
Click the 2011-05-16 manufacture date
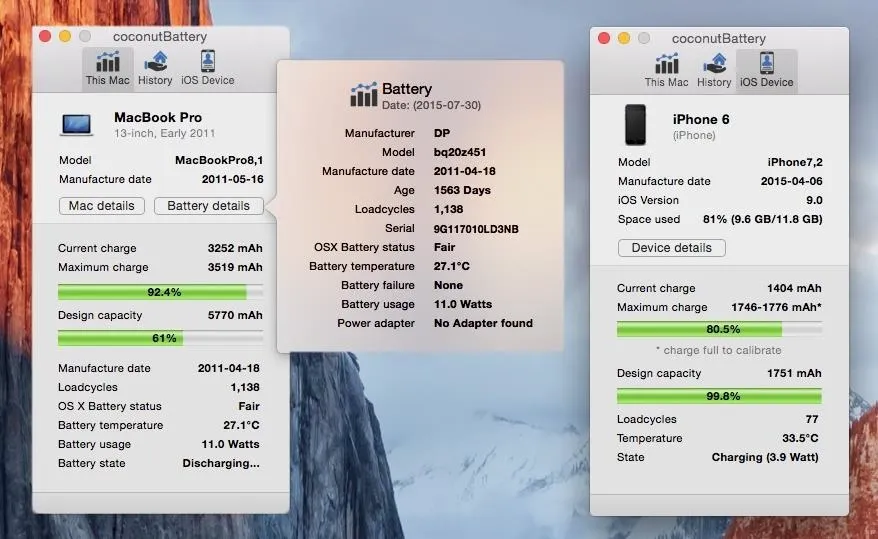[x=232, y=179]
